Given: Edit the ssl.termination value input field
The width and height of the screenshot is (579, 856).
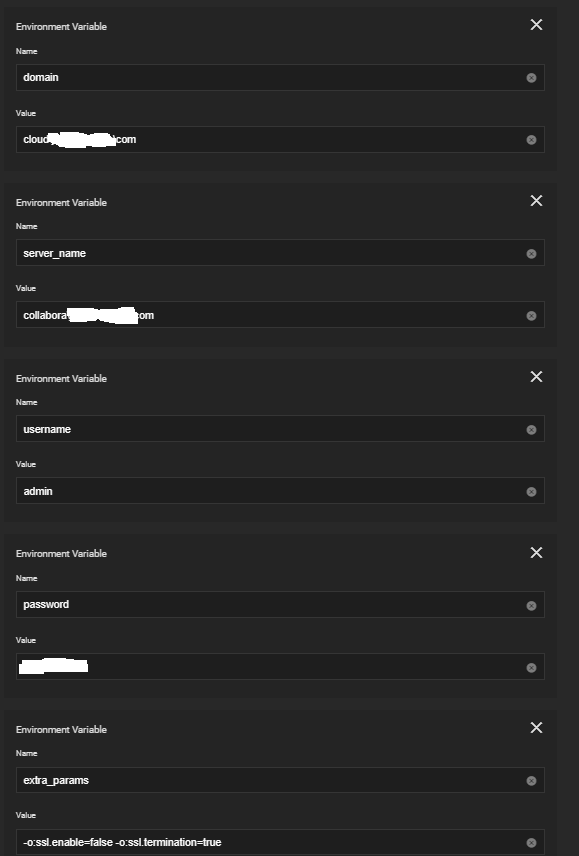Looking at the screenshot, I should coord(280,842).
